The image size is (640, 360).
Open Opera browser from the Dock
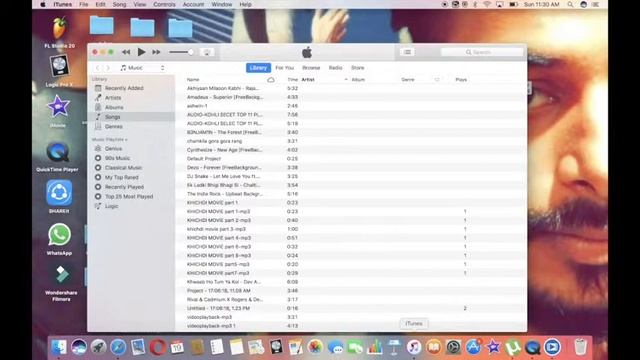coord(158,347)
